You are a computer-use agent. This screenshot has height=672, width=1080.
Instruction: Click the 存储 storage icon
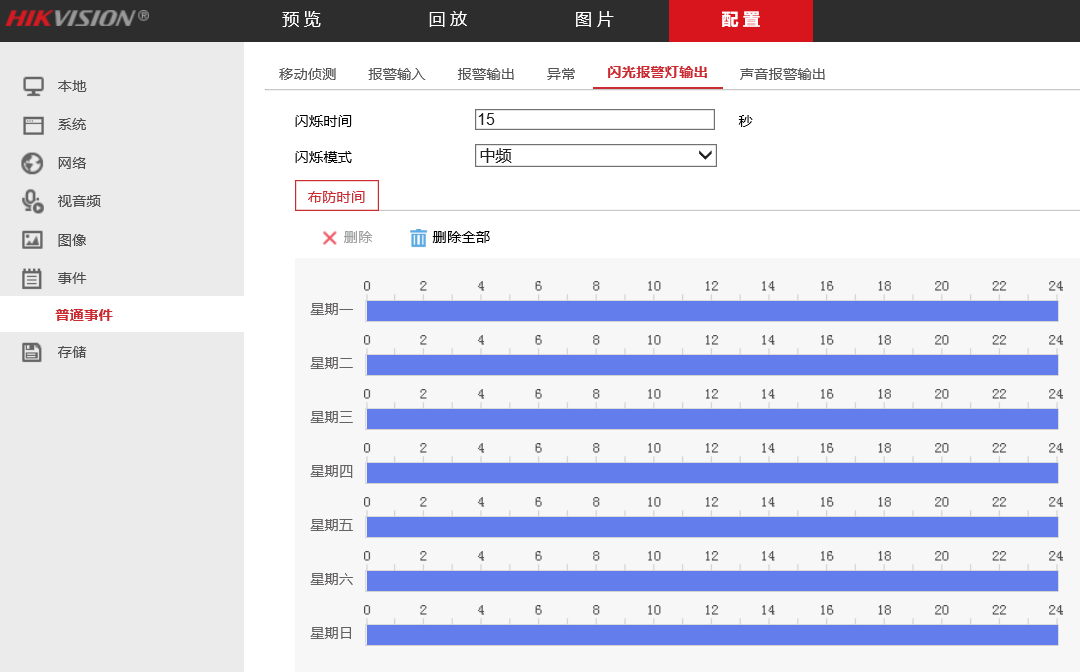[32, 351]
